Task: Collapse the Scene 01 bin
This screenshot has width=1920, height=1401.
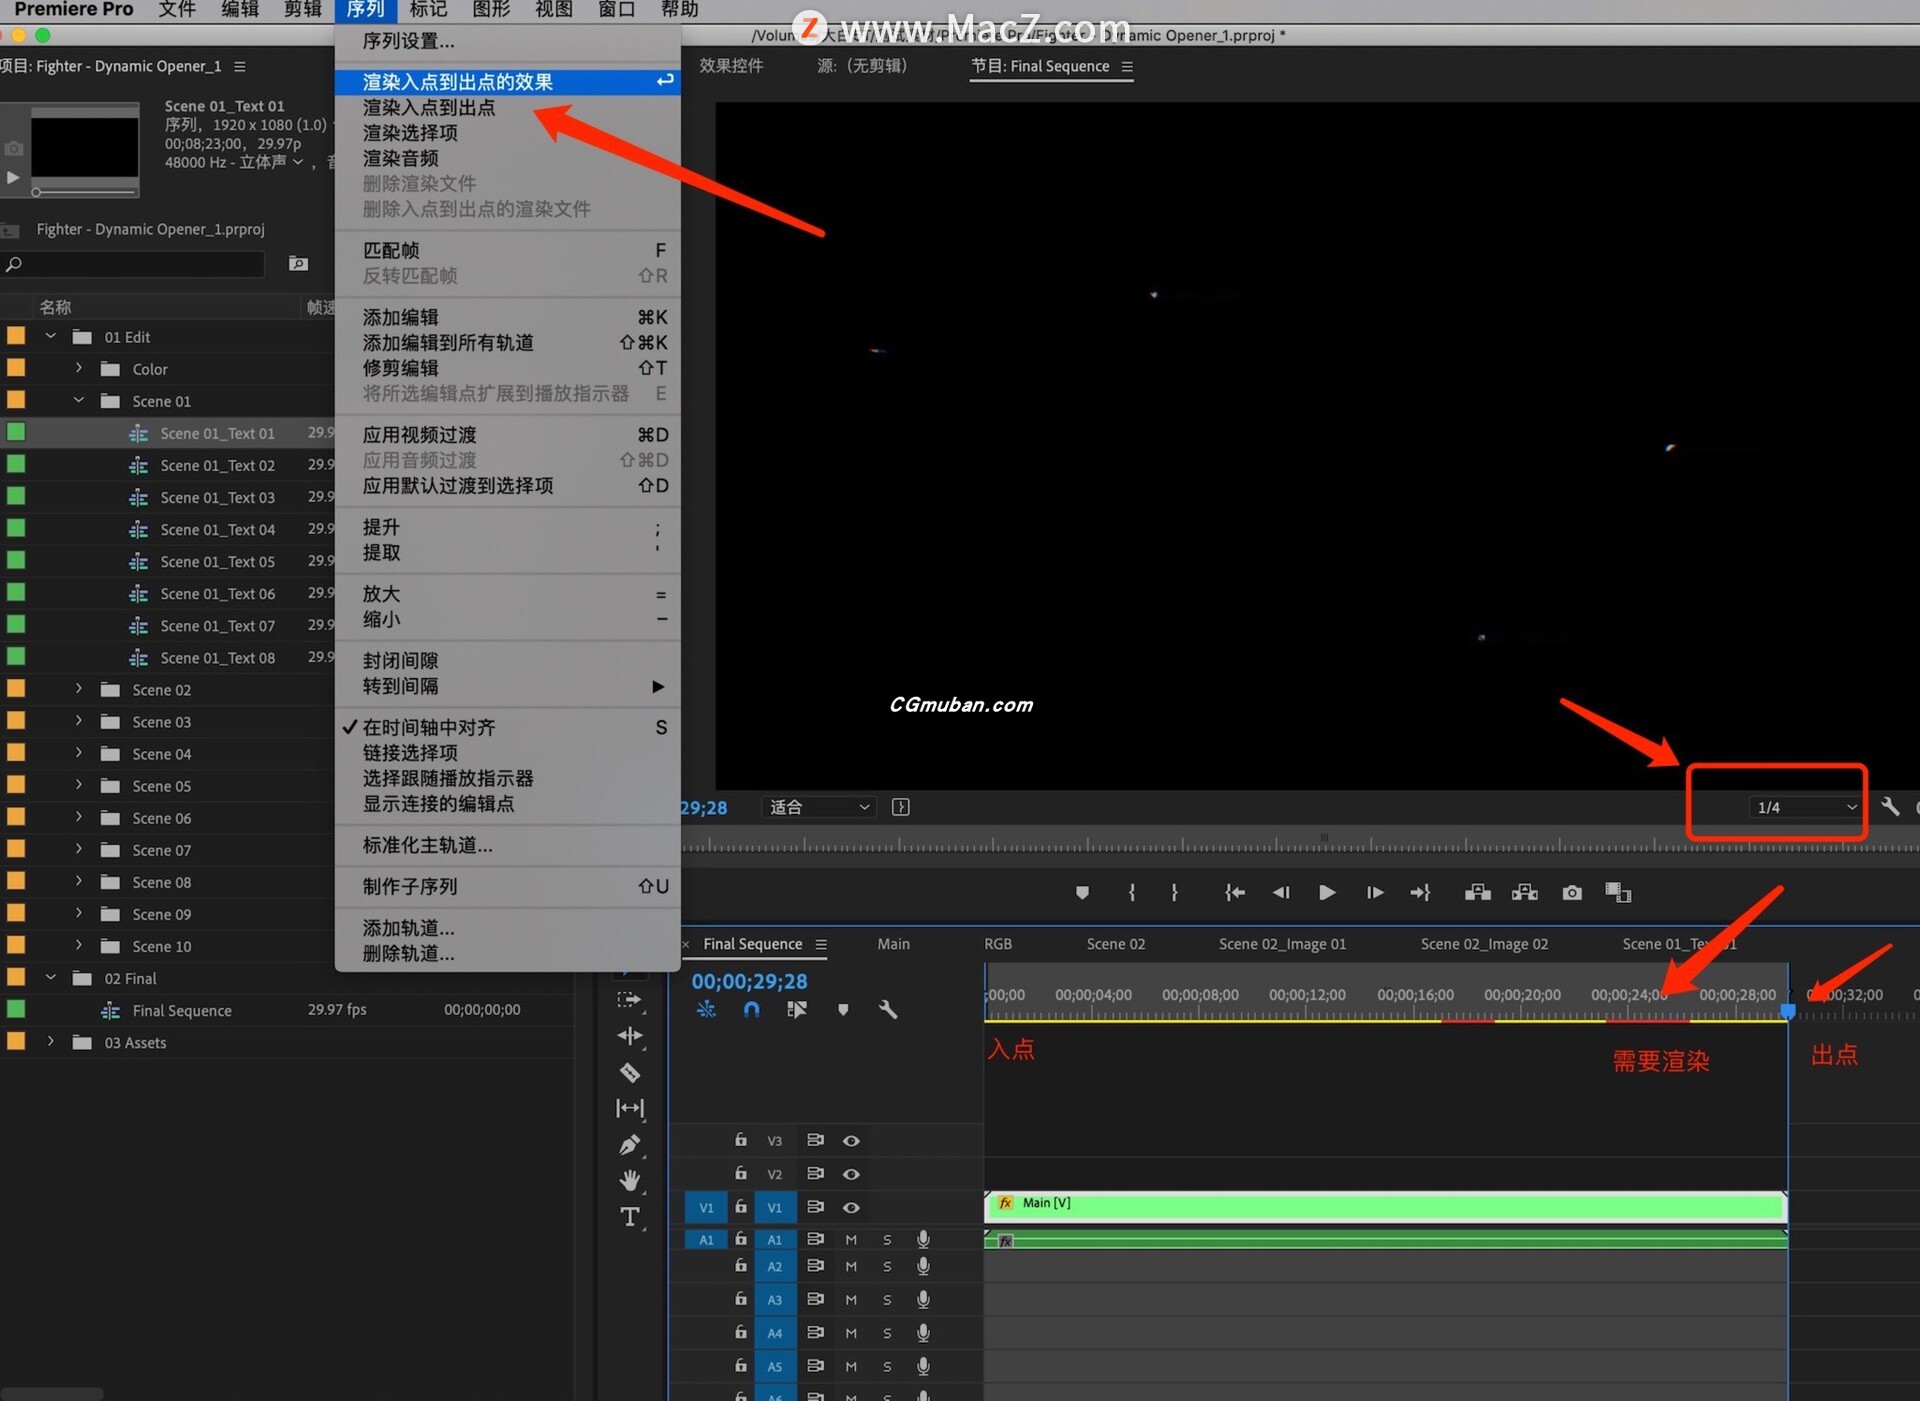Action: [78, 401]
